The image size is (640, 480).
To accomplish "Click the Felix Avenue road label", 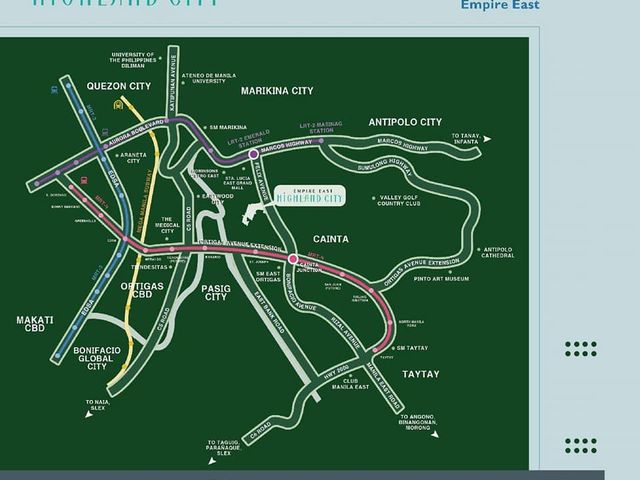I will pyautogui.click(x=261, y=182).
